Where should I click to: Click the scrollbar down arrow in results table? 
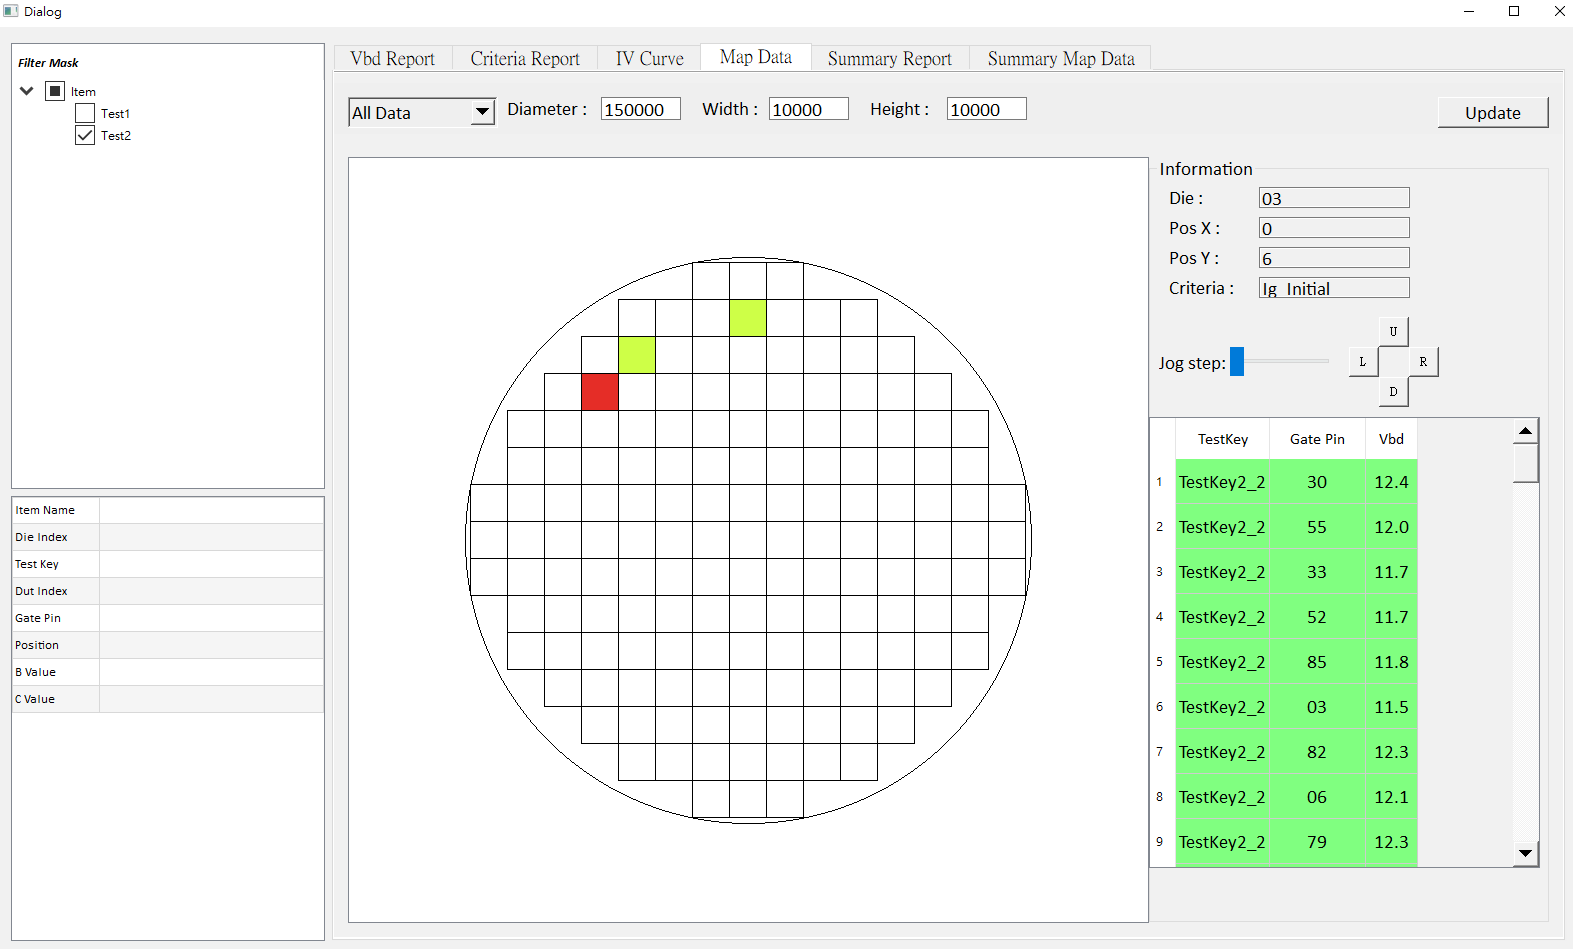(1525, 853)
